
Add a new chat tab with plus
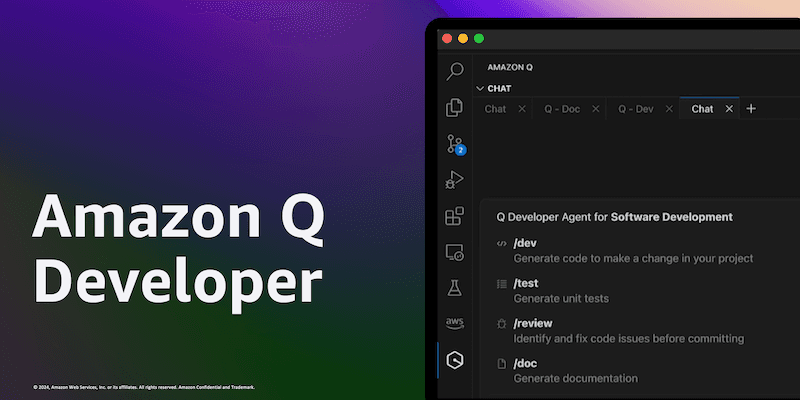click(x=751, y=109)
